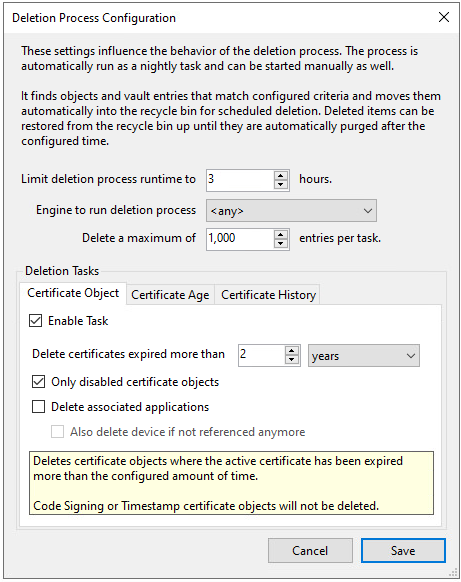Screen dimensions: 461x582
Task: Switch to the Certificate Age tab
Action: [170, 295]
